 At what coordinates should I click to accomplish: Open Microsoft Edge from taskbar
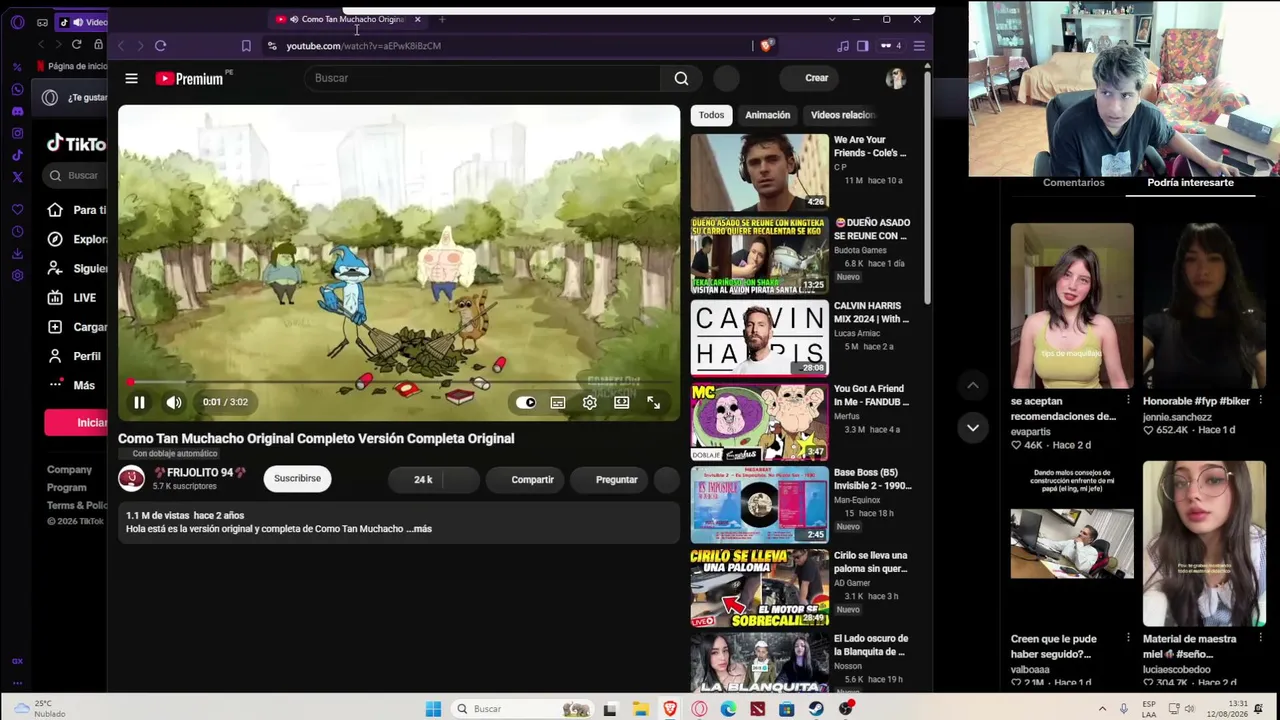pos(728,709)
